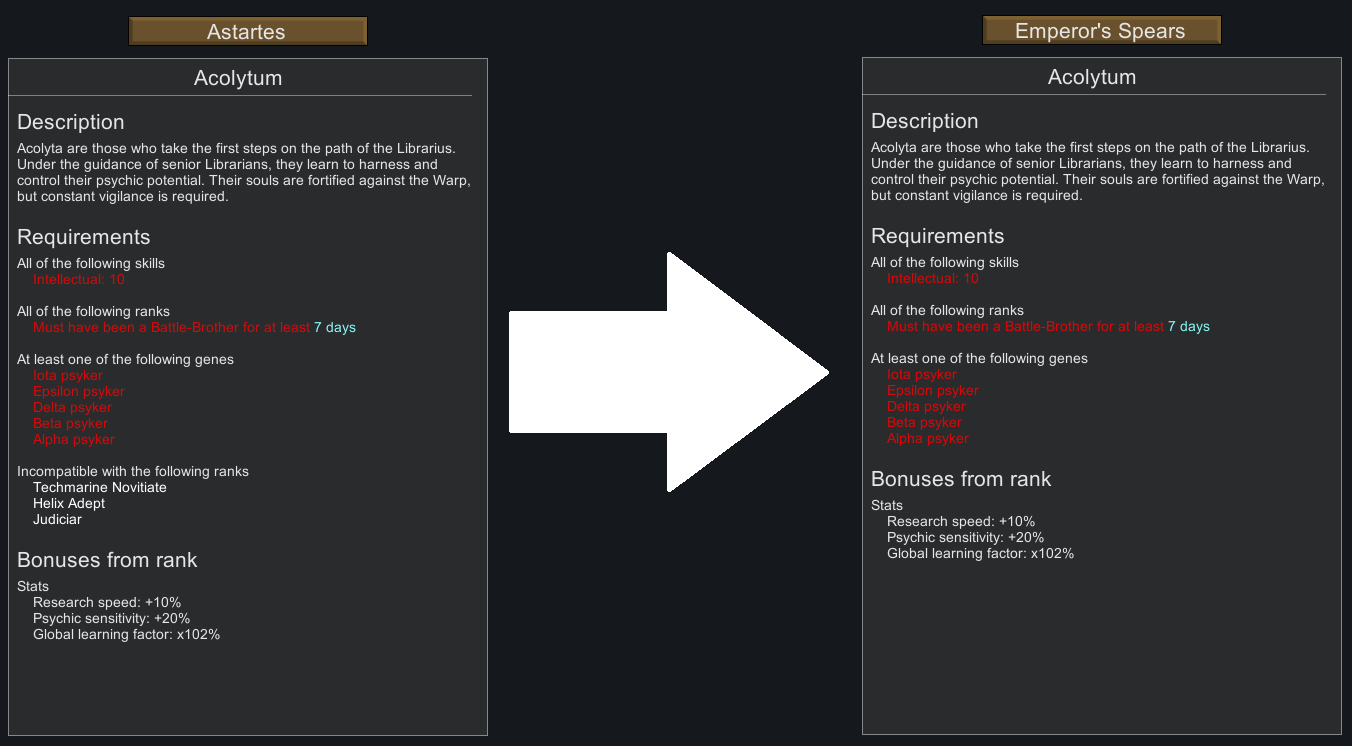Click the Astartes button
This screenshot has height=746, width=1352.
tap(248, 31)
